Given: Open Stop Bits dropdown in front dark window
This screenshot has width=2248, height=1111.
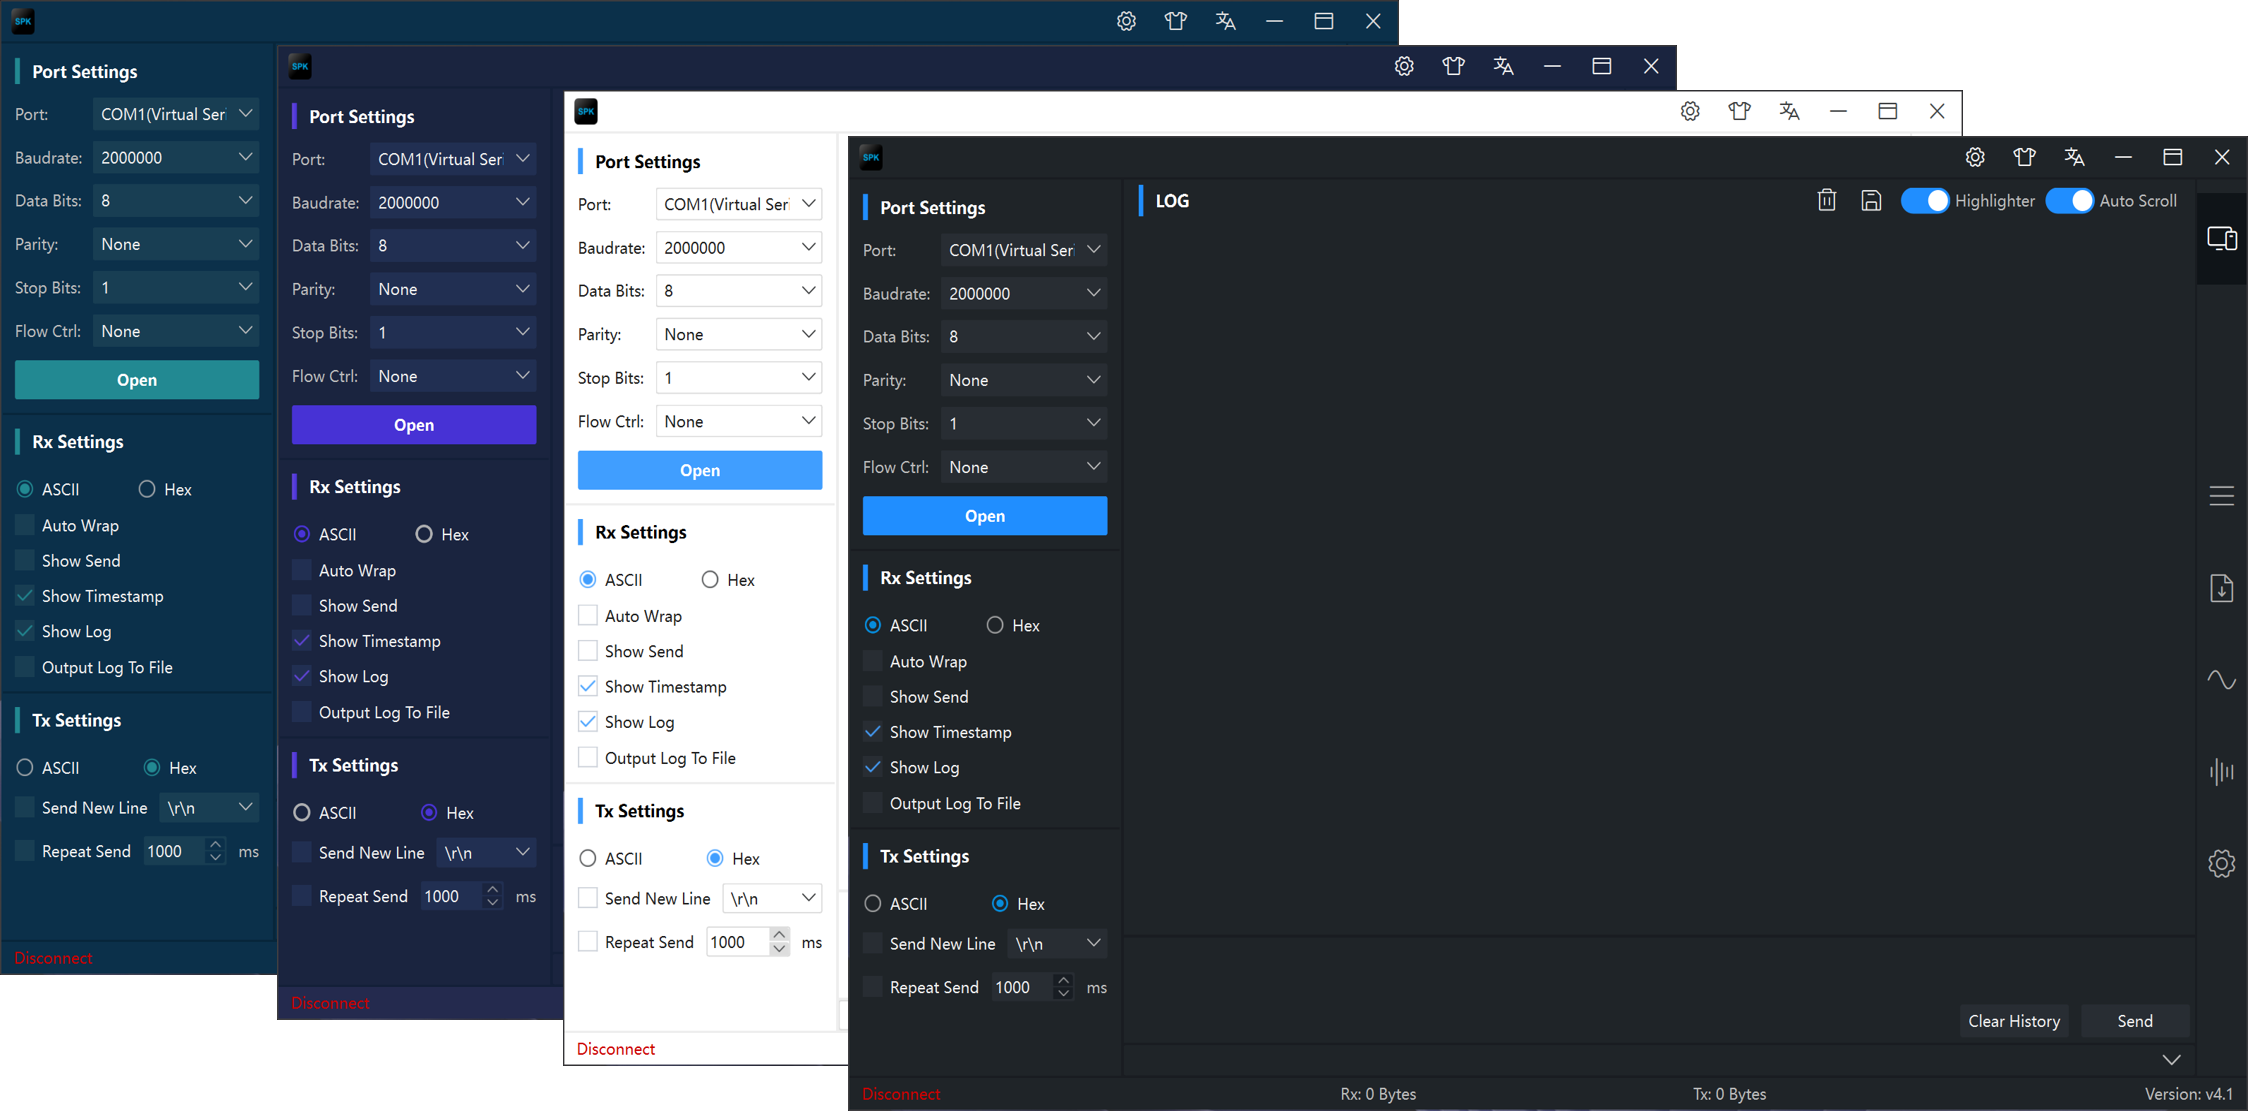Looking at the screenshot, I should coord(1024,423).
